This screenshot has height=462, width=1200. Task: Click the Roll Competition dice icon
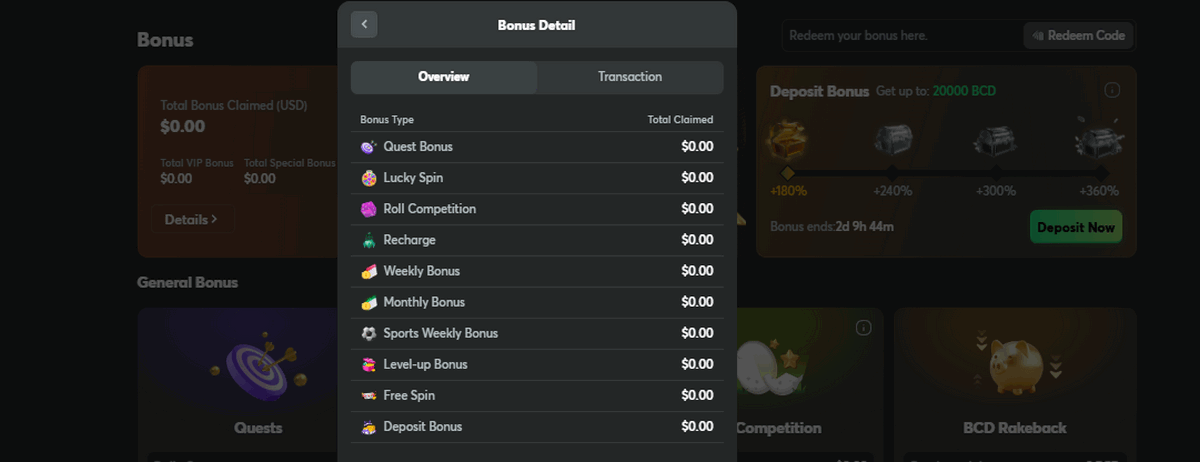coord(368,209)
